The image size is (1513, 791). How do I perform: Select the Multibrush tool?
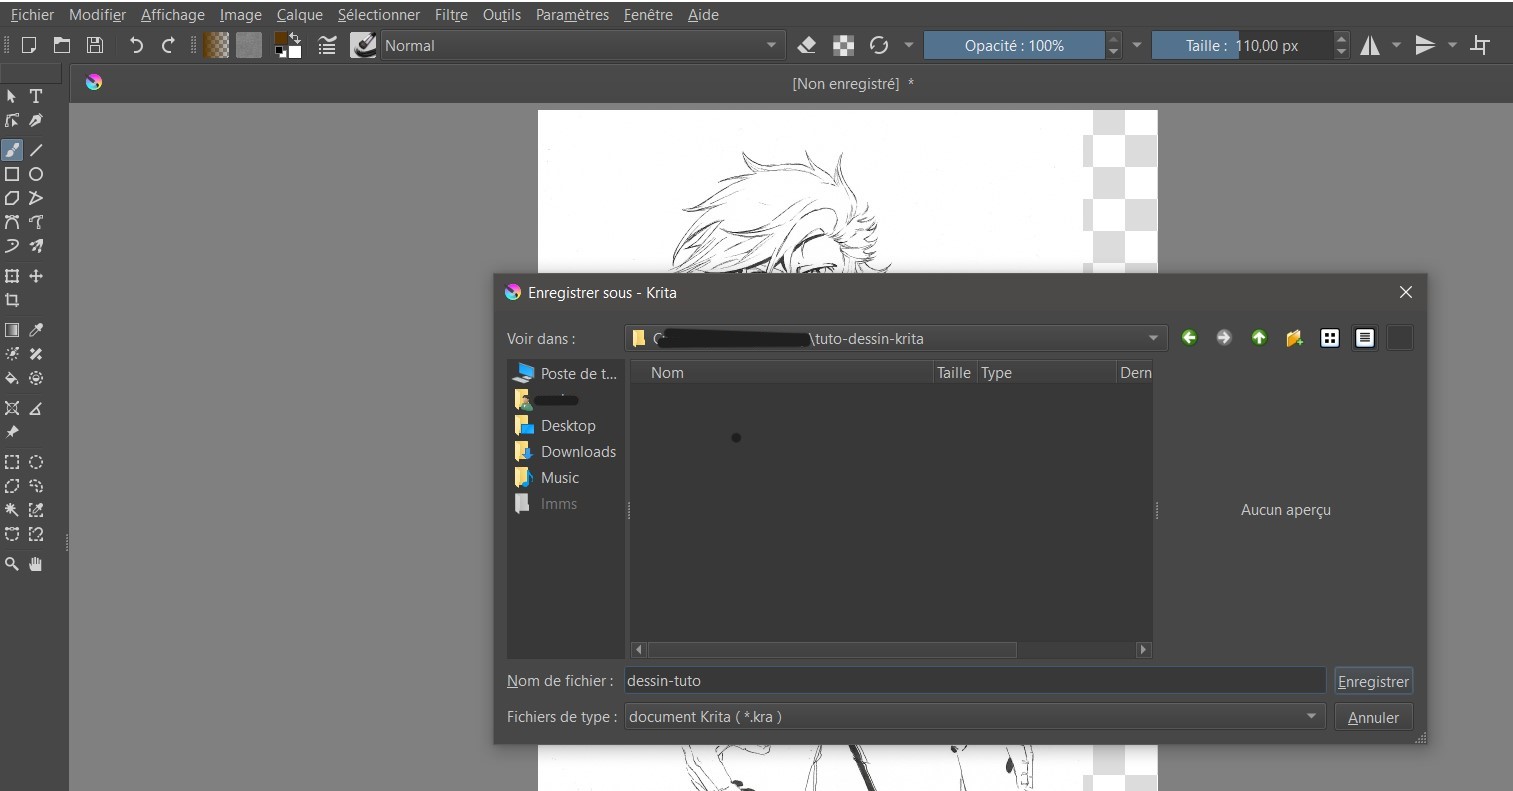[36, 246]
